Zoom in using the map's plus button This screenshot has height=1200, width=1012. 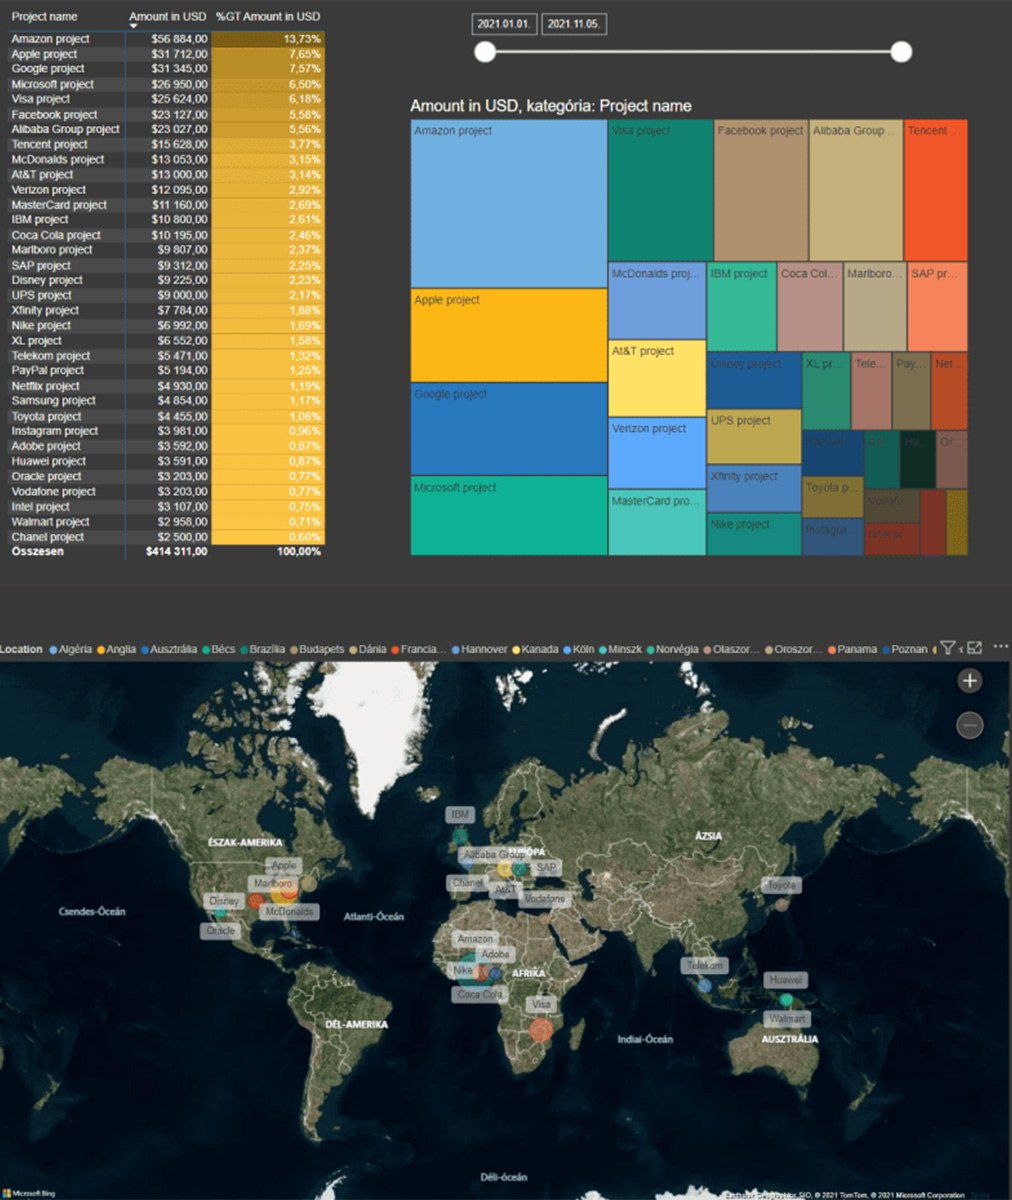click(968, 680)
